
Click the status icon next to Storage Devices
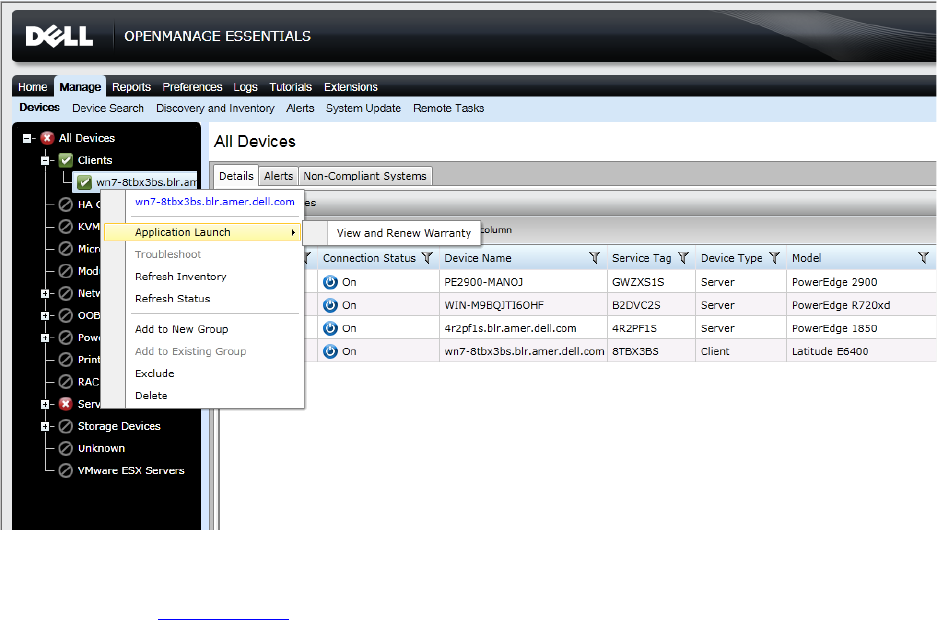pyautogui.click(x=66, y=426)
